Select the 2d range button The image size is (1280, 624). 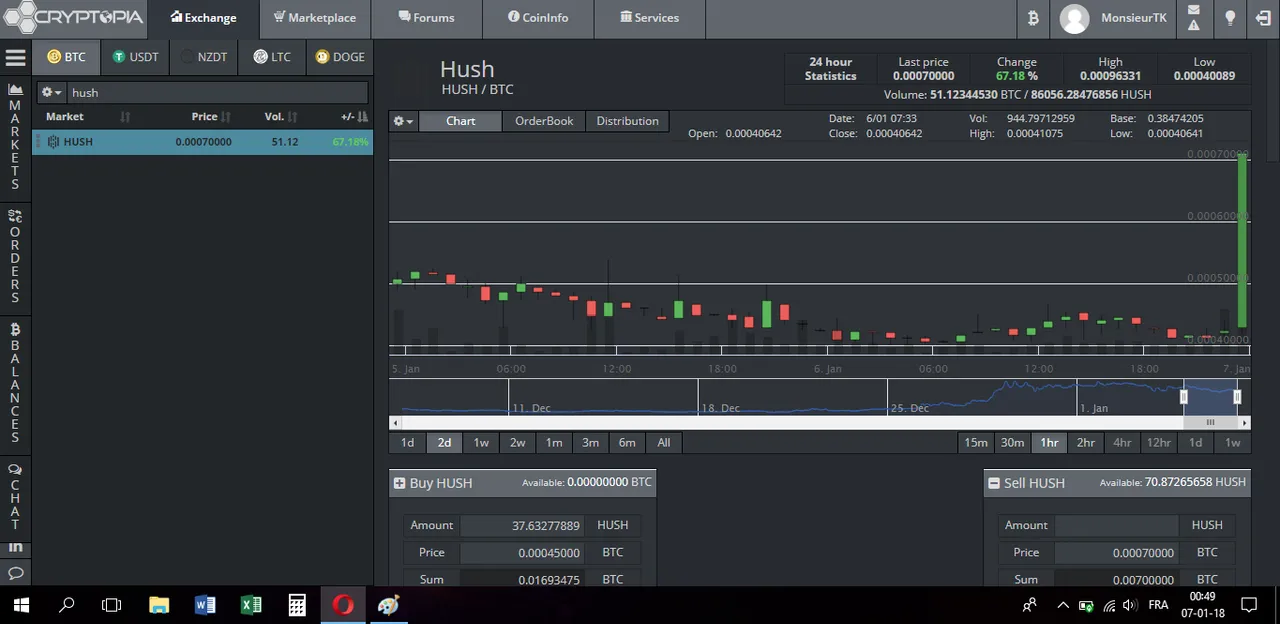pyautogui.click(x=444, y=443)
